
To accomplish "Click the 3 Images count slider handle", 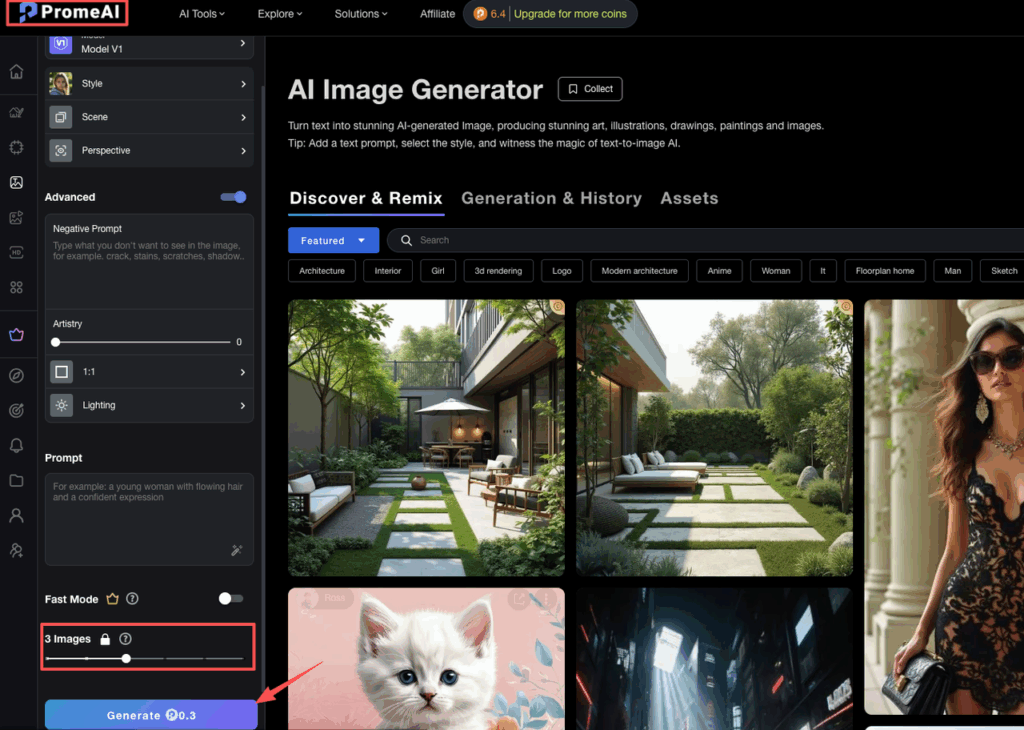I will 126,658.
